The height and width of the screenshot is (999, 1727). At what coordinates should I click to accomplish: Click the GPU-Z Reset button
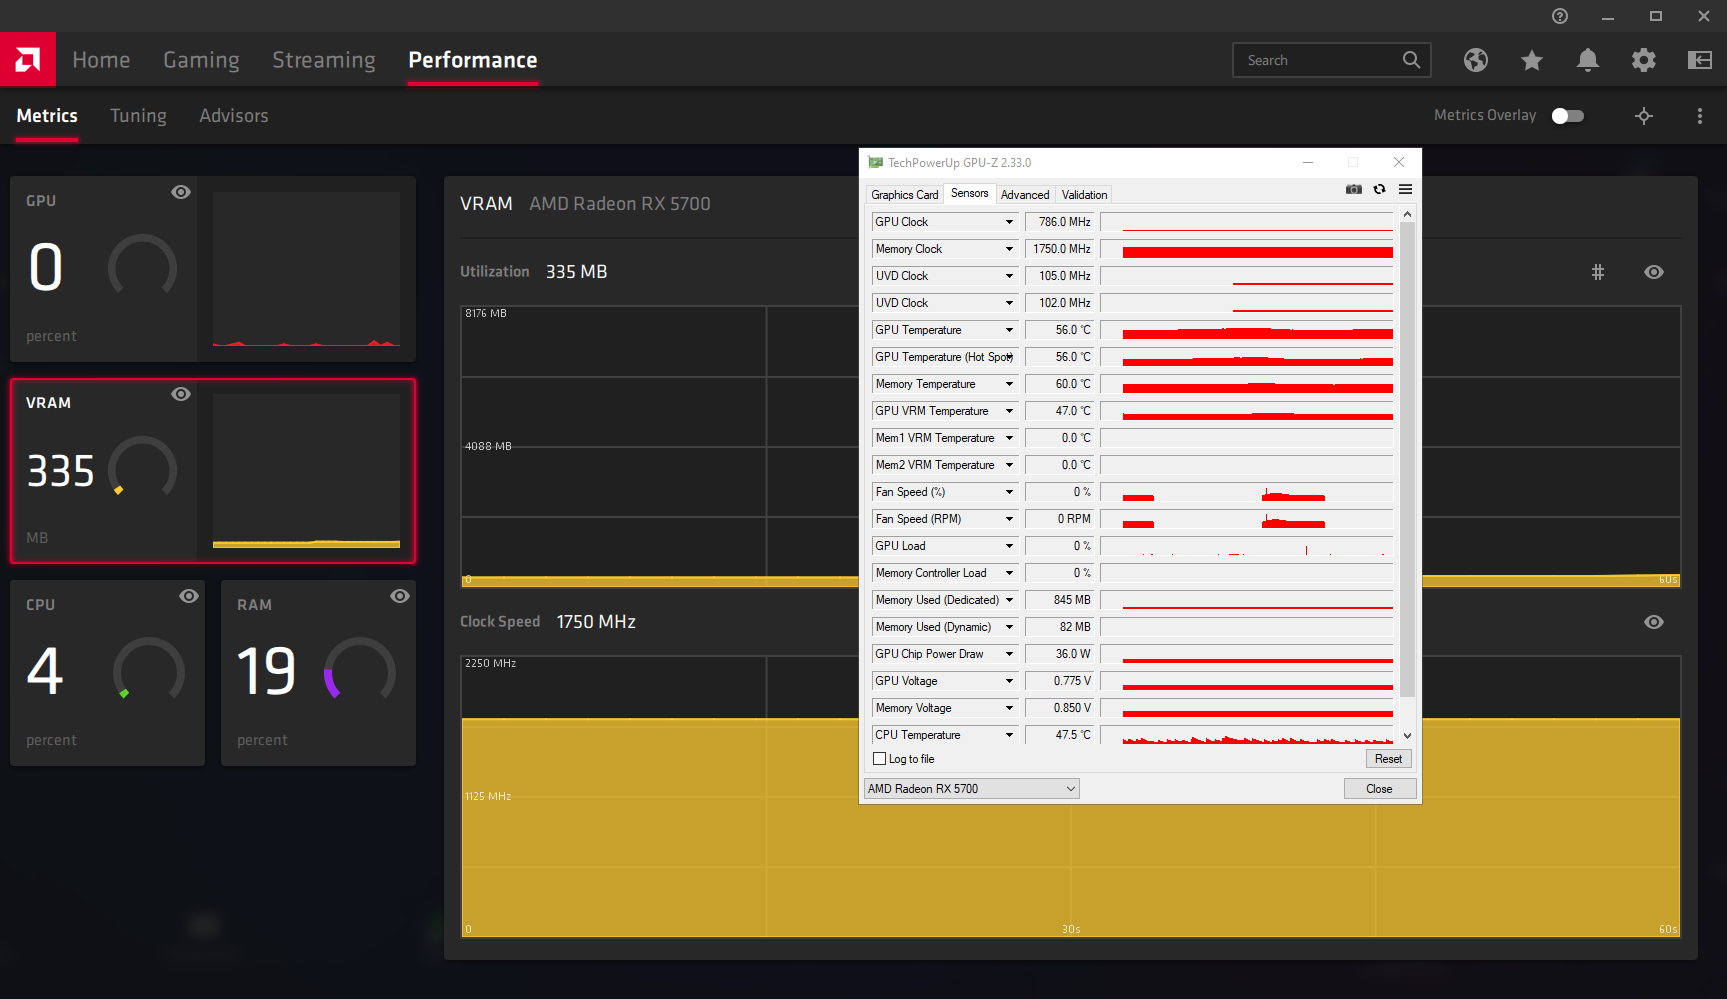[1388, 759]
